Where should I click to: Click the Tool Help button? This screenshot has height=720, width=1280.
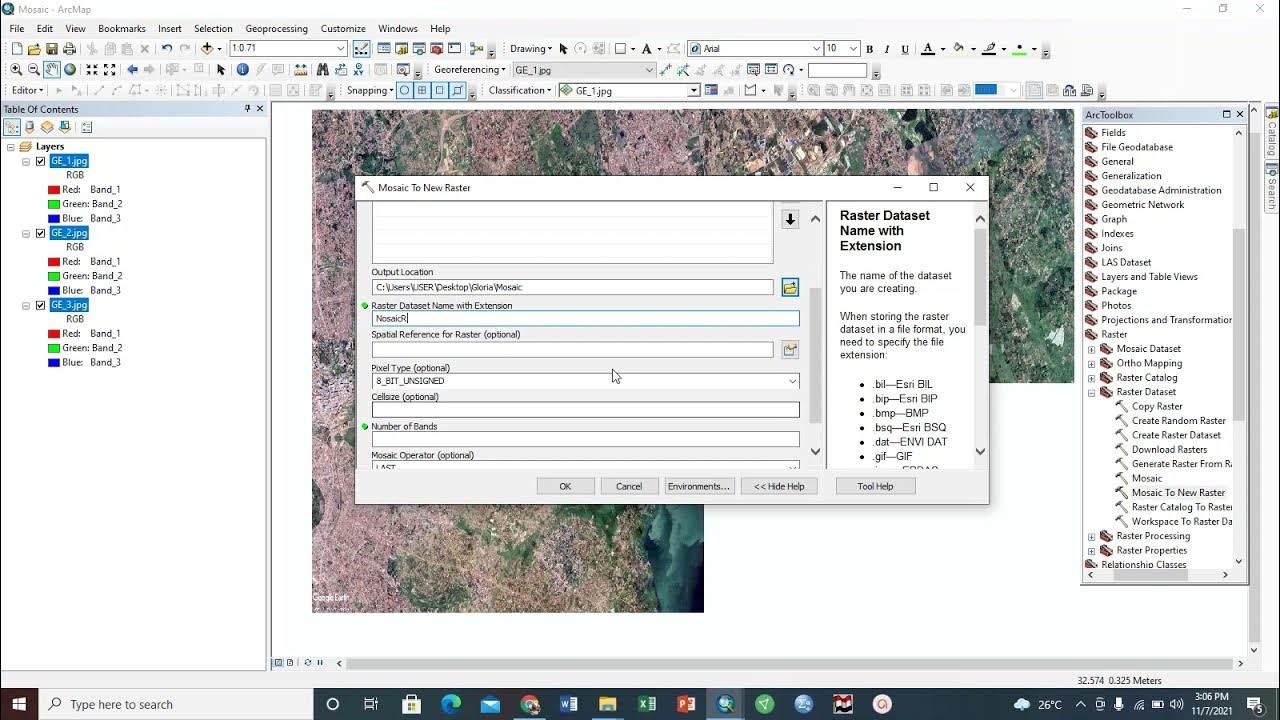click(x=875, y=486)
